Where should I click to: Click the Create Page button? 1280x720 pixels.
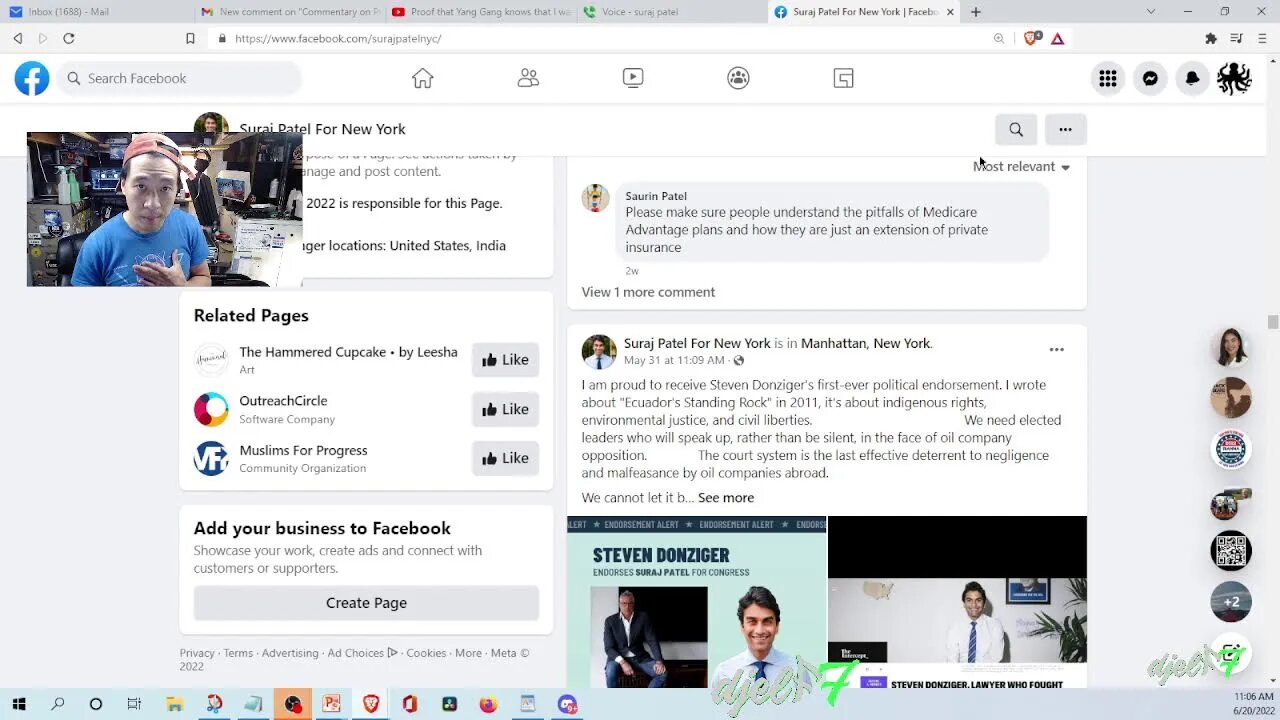click(x=366, y=603)
